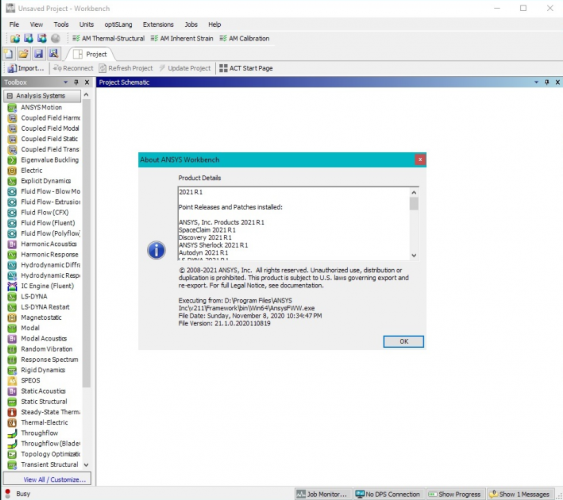Select the Fluid Flow (Fluent) icon
563x500 pixels.
pyautogui.click(x=12, y=223)
